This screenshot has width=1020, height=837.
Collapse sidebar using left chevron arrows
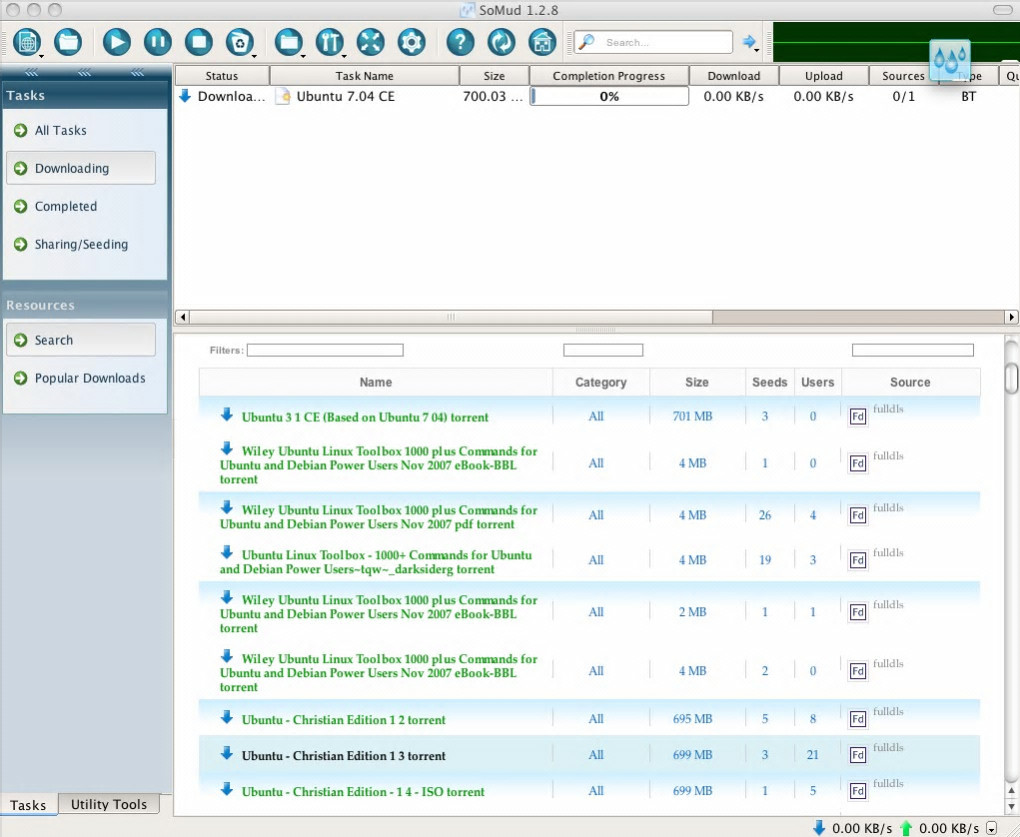(31, 72)
